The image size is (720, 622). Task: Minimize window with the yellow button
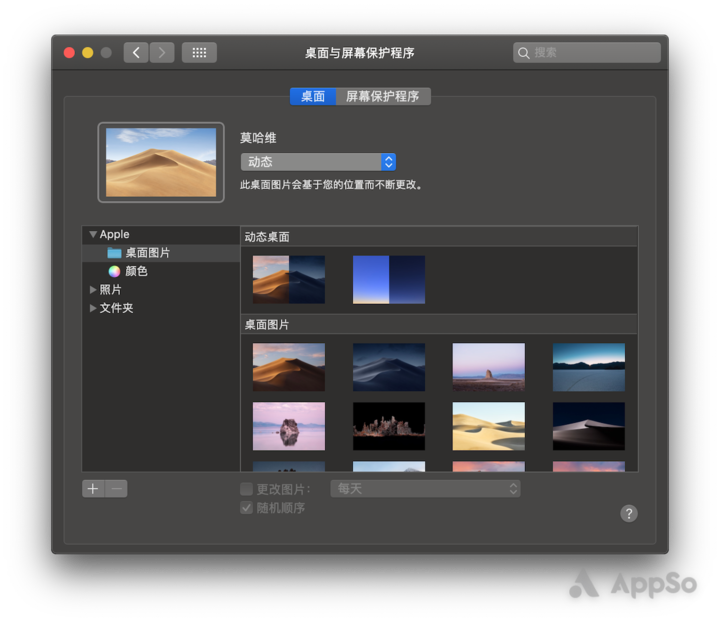(x=88, y=53)
